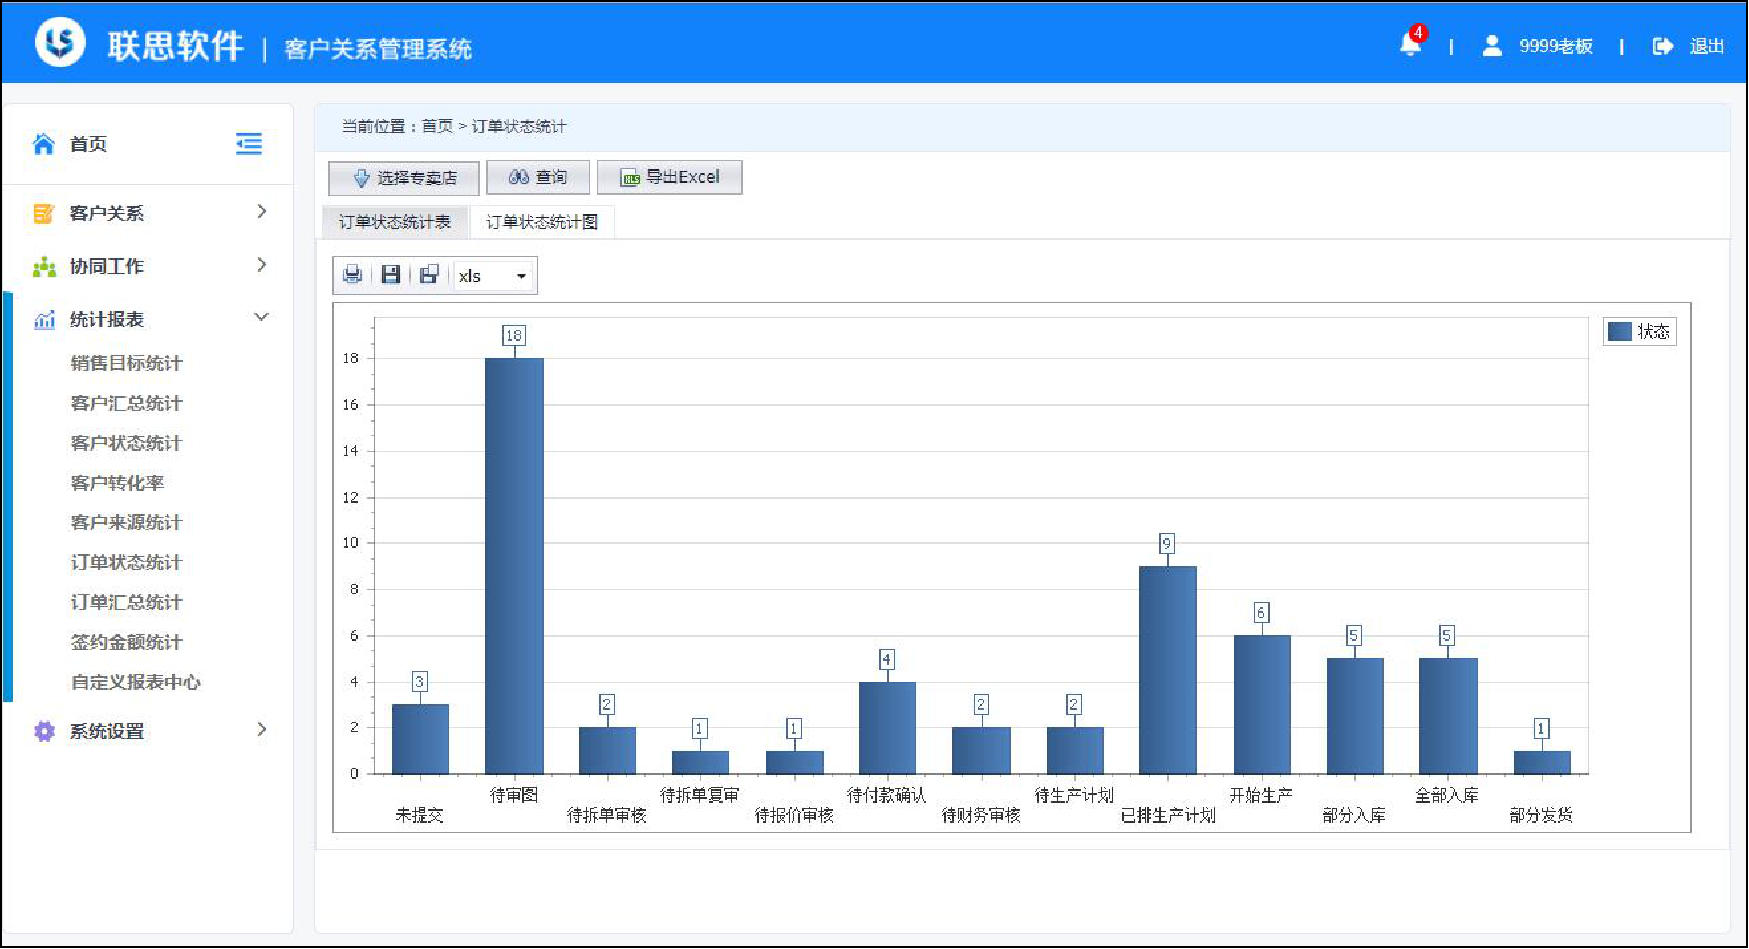This screenshot has height=949, width=1749.
Task: Click the 退出 logout icon
Action: [x=1663, y=46]
